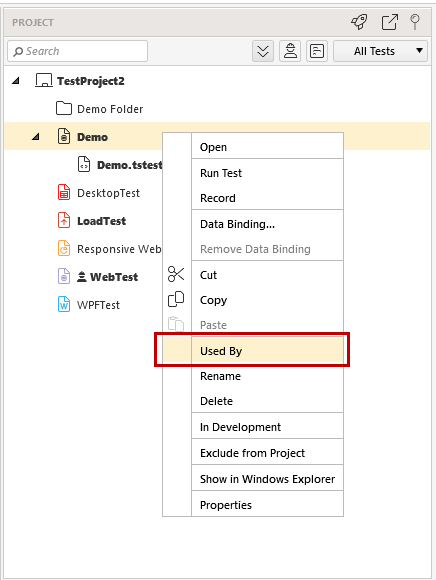436x580 pixels.
Task: Click the rocket icon in Project header
Action: click(359, 22)
